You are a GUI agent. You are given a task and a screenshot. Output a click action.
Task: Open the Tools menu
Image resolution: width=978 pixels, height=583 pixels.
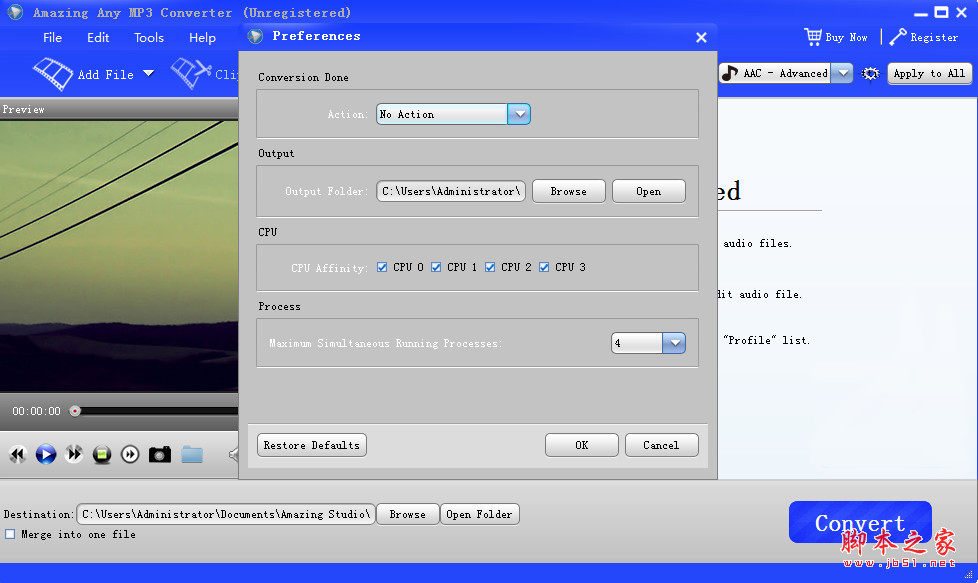click(149, 37)
